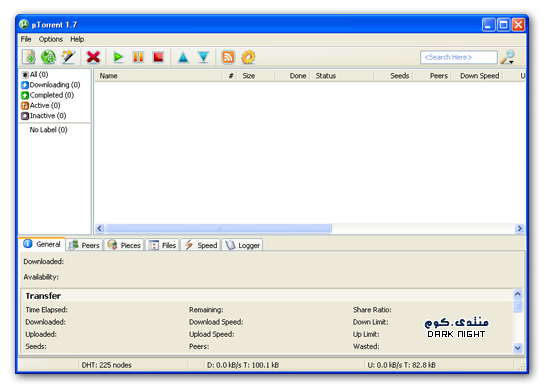Click the torrent list horizontal scrollbar thumb
Image resolution: width=545 pixels, height=389 pixels.
point(219,228)
